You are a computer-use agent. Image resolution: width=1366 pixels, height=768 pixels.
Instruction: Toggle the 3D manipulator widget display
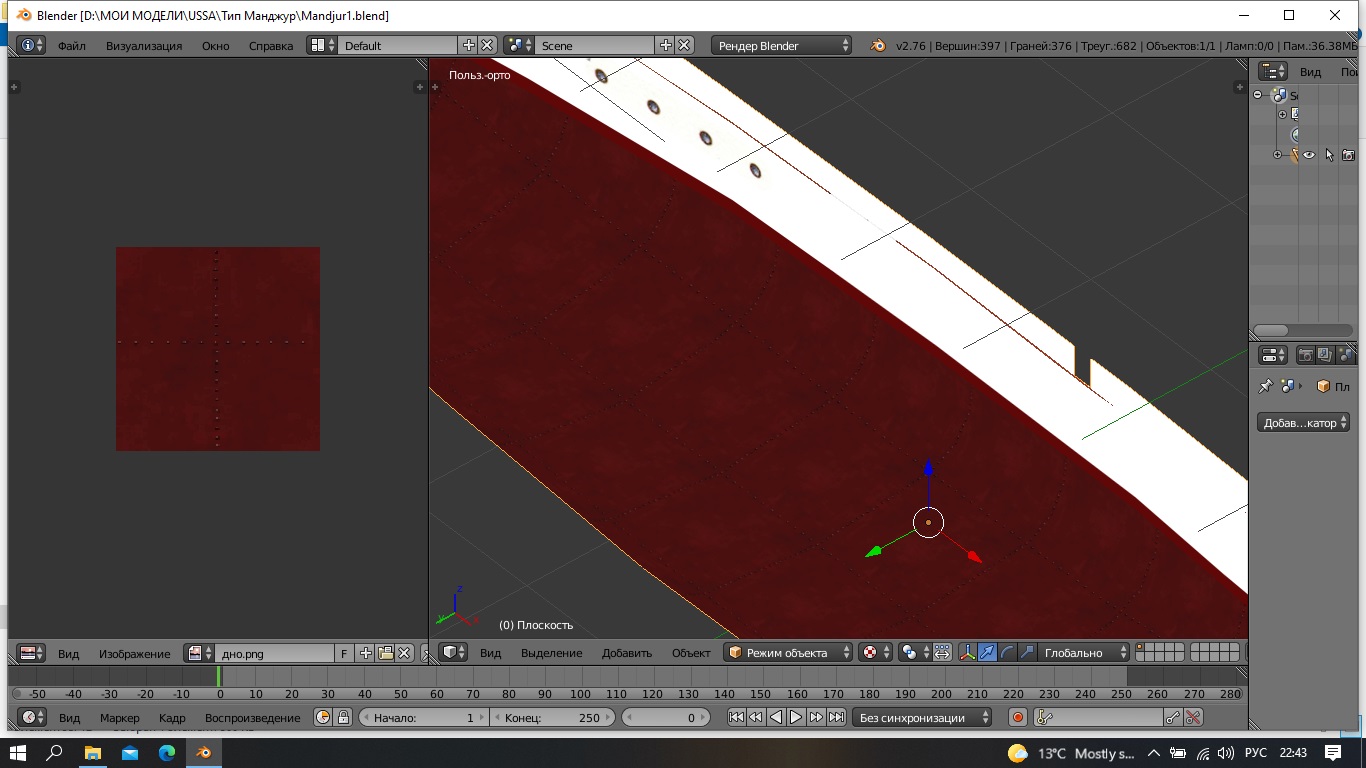pos(967,653)
